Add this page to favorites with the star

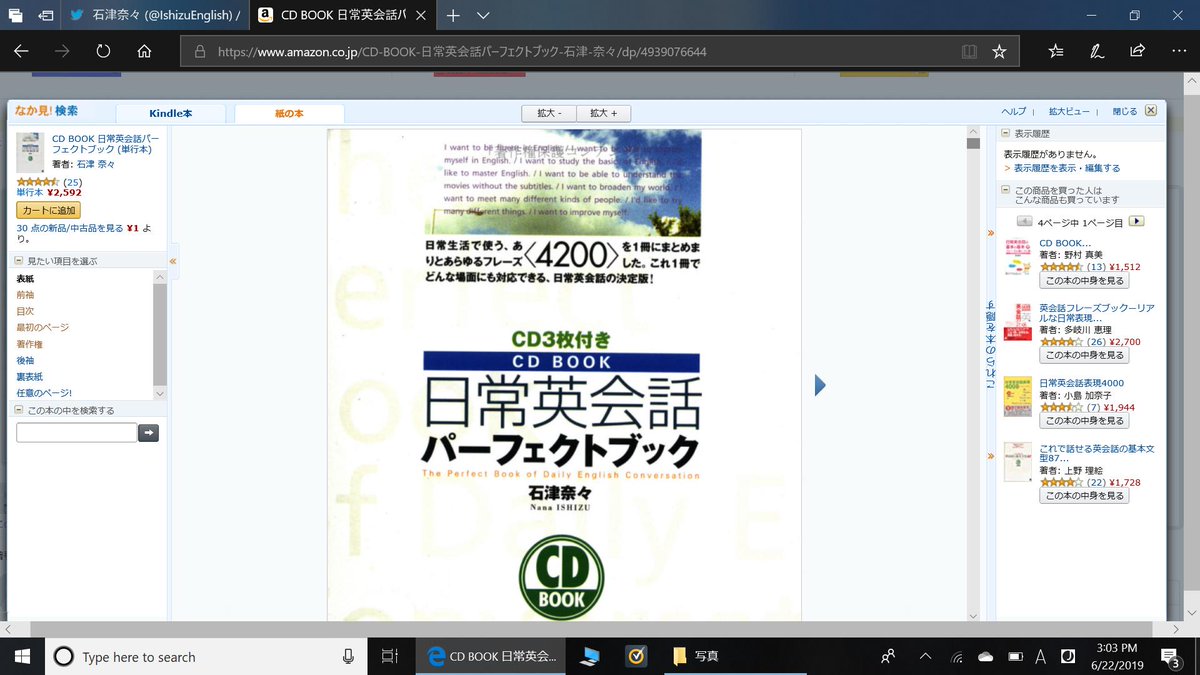click(x=998, y=51)
